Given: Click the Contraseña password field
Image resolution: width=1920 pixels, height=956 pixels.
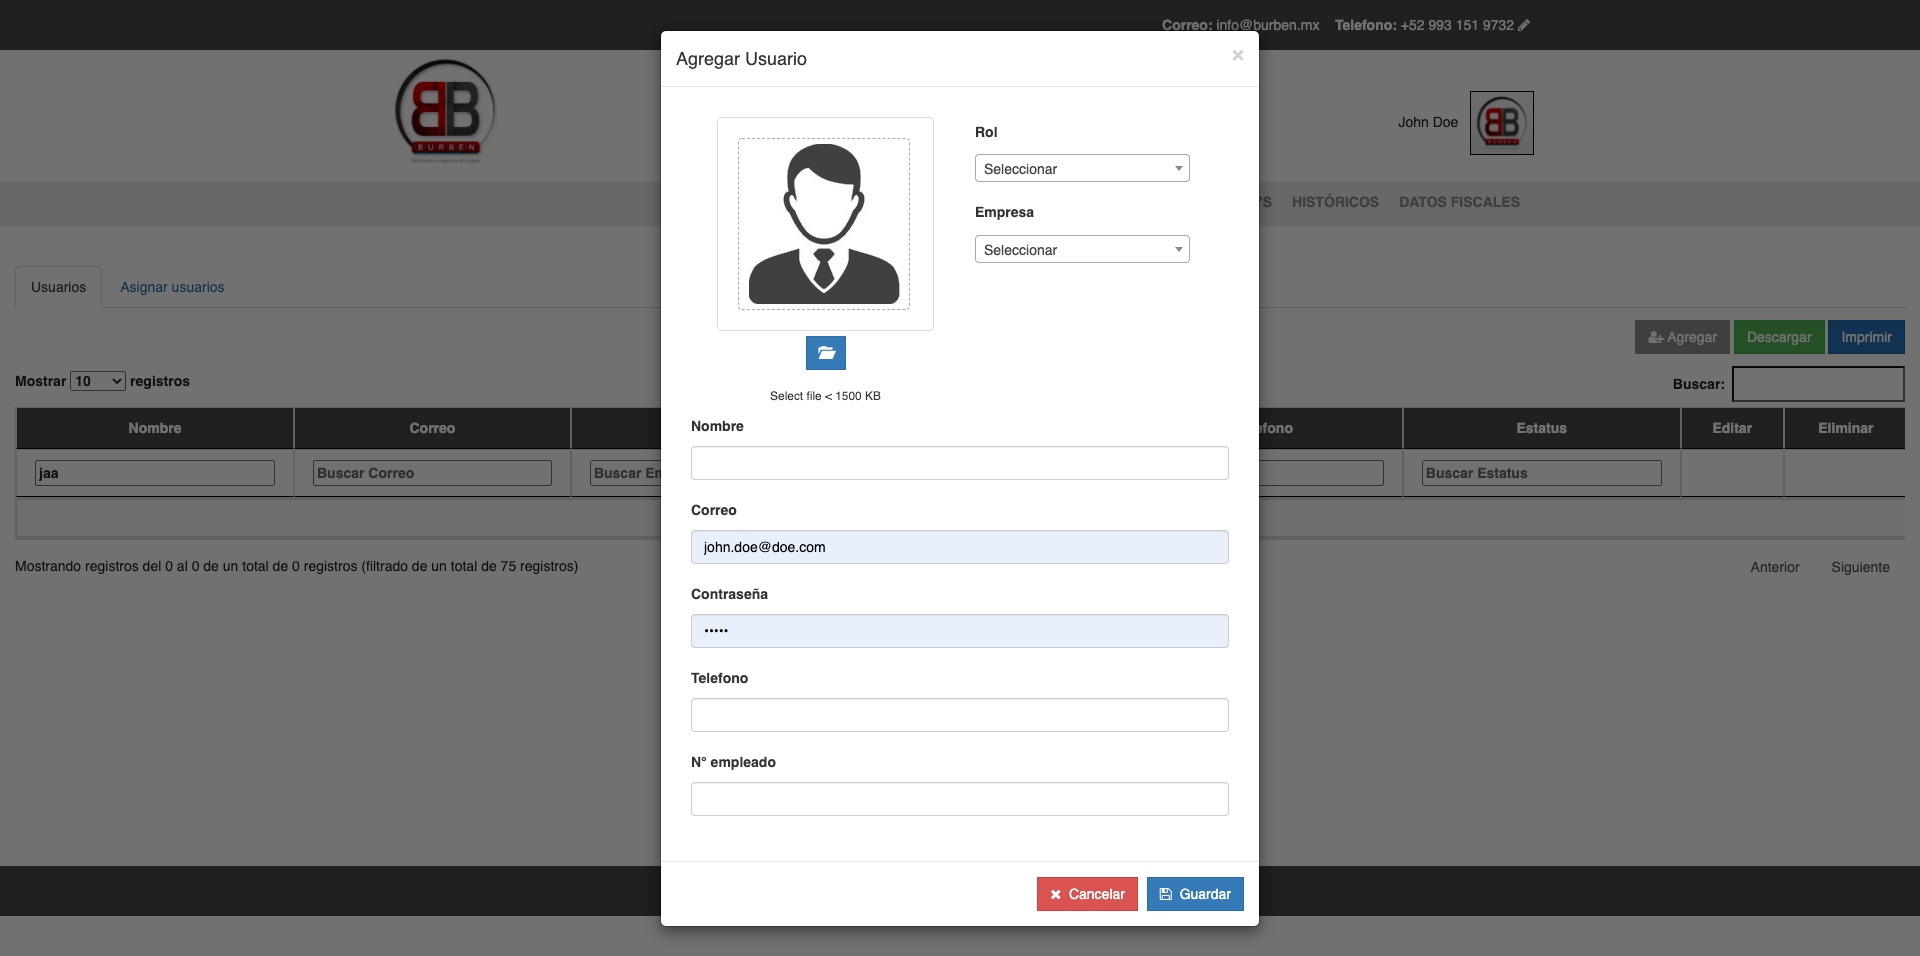Looking at the screenshot, I should coord(959,631).
